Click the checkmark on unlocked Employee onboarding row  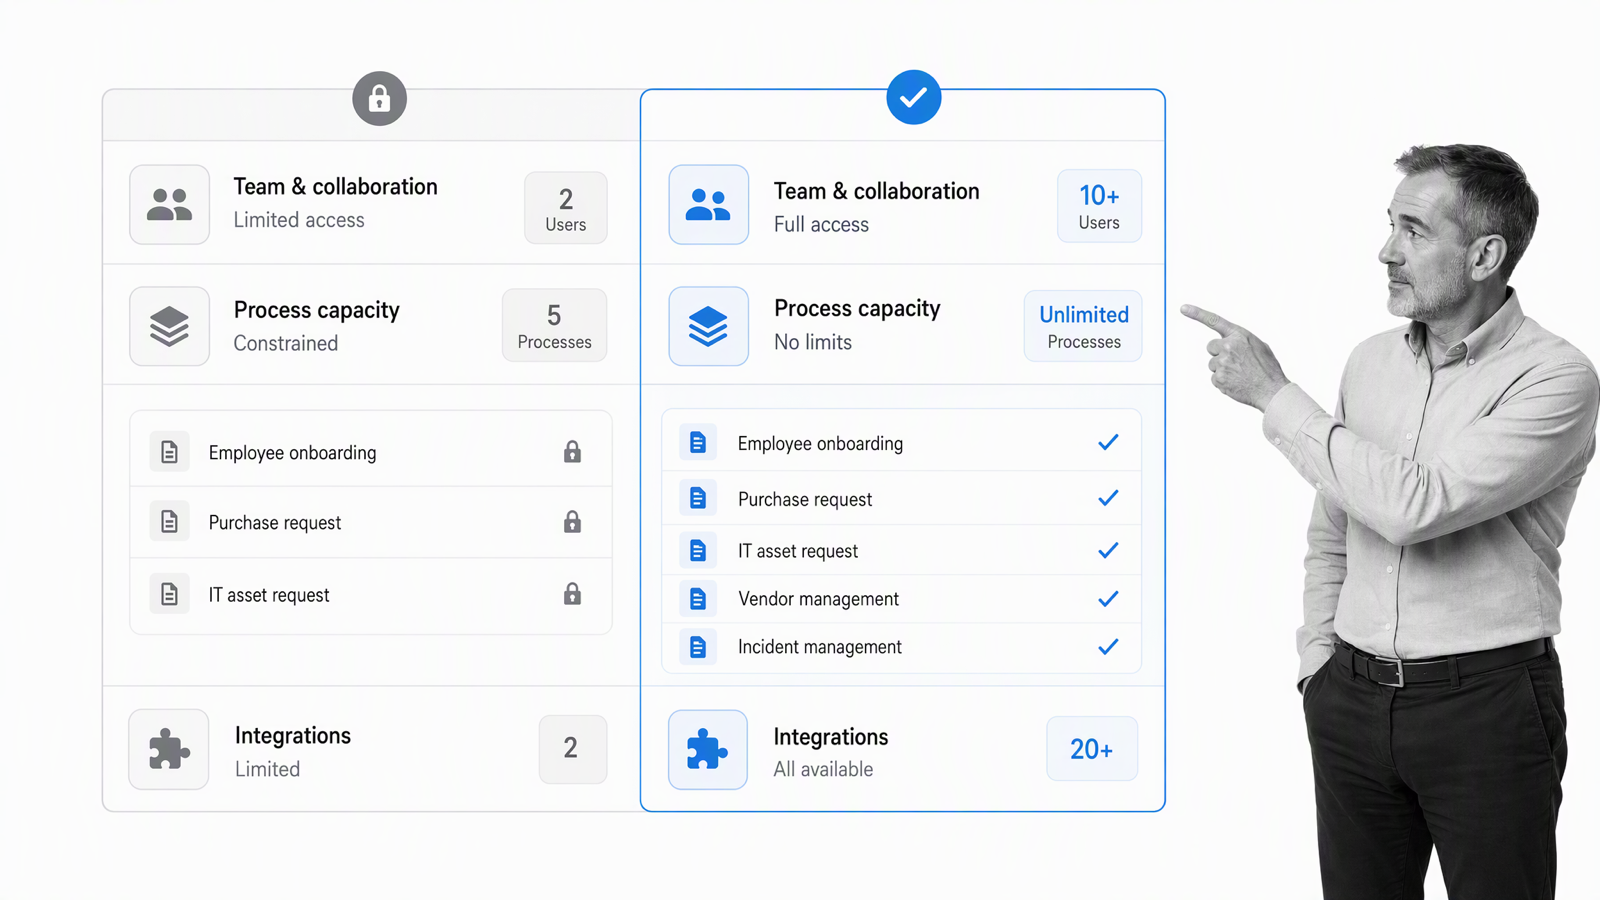(1108, 442)
